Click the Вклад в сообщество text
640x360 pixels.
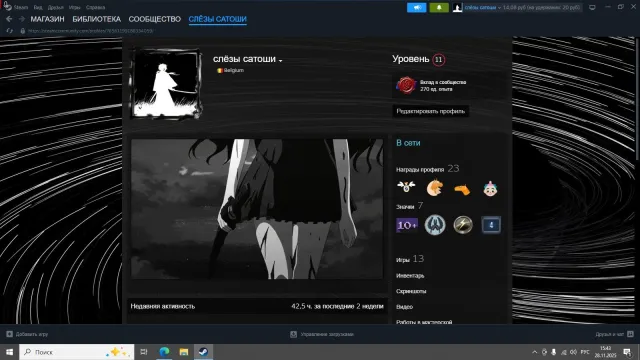point(443,82)
